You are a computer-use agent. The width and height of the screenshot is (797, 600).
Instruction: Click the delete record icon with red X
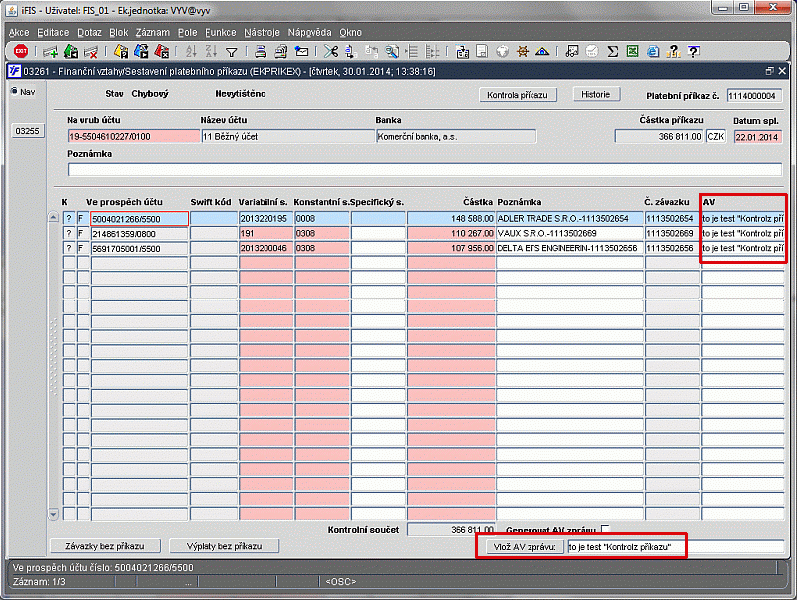91,51
